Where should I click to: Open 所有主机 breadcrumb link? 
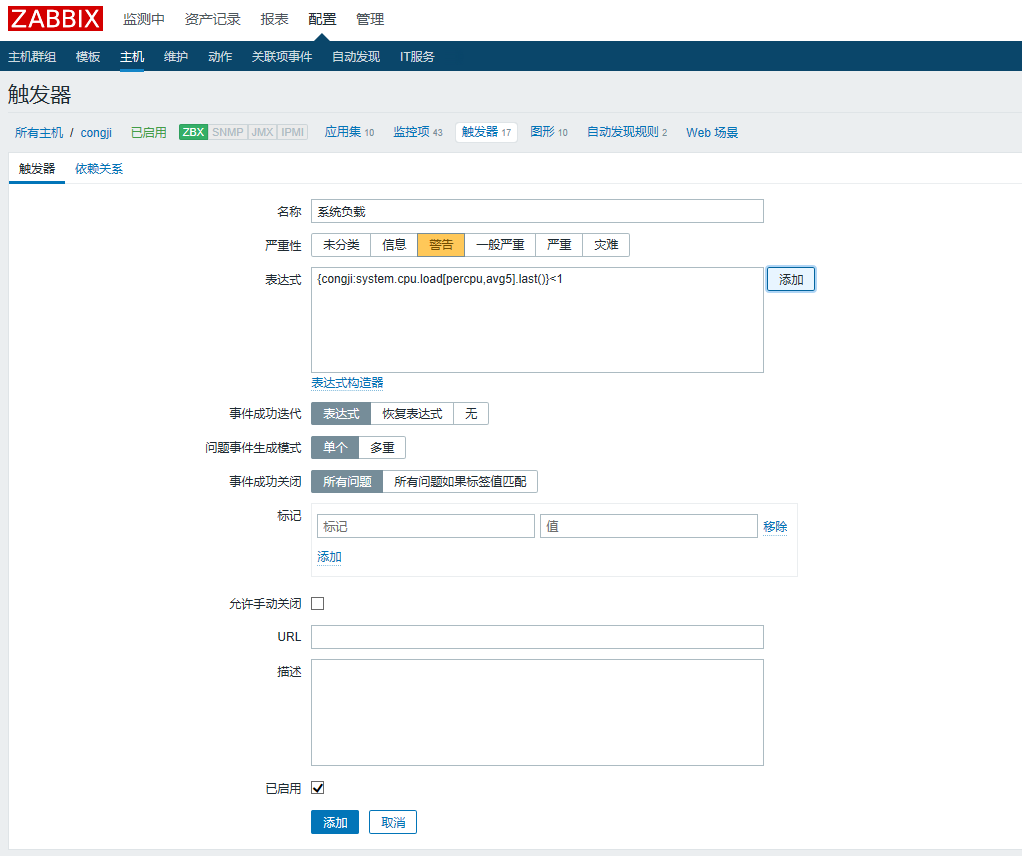[x=39, y=132]
